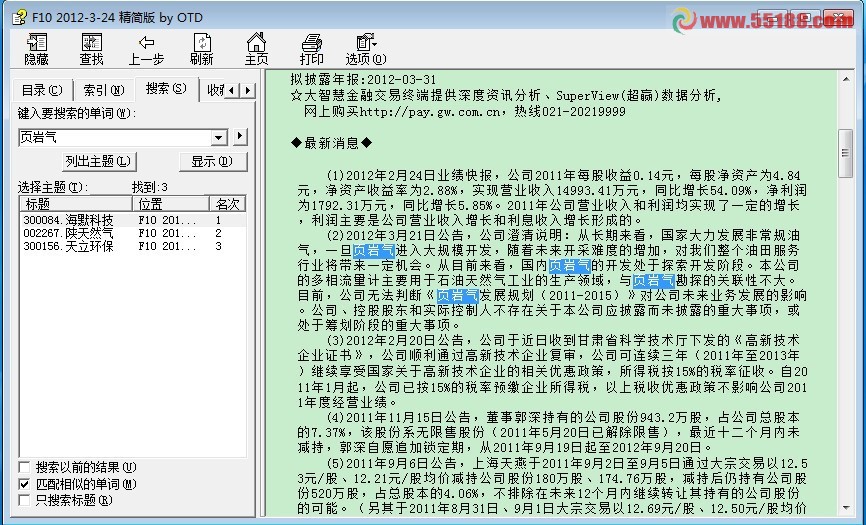Image resolution: width=866 pixels, height=525 pixels.
Task: Select the 搜索 (Search) tab
Action: pos(166,89)
